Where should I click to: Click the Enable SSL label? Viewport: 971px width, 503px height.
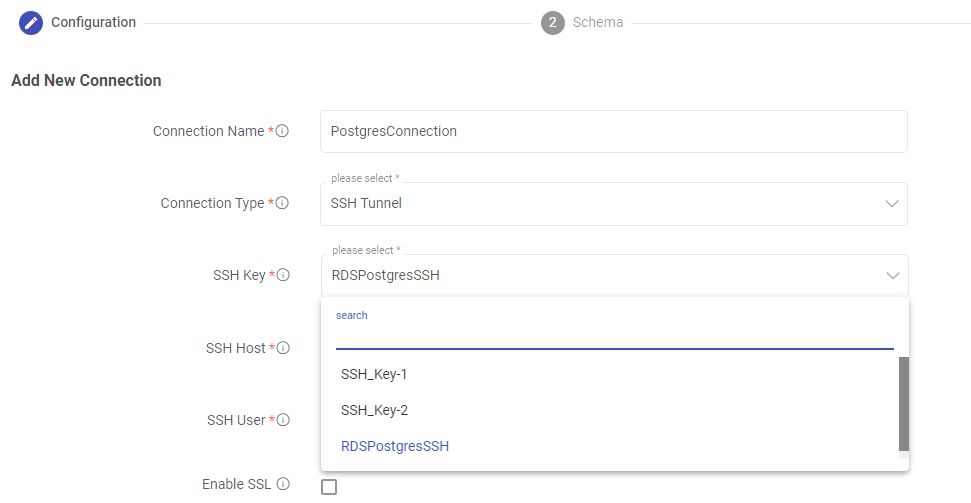(237, 484)
